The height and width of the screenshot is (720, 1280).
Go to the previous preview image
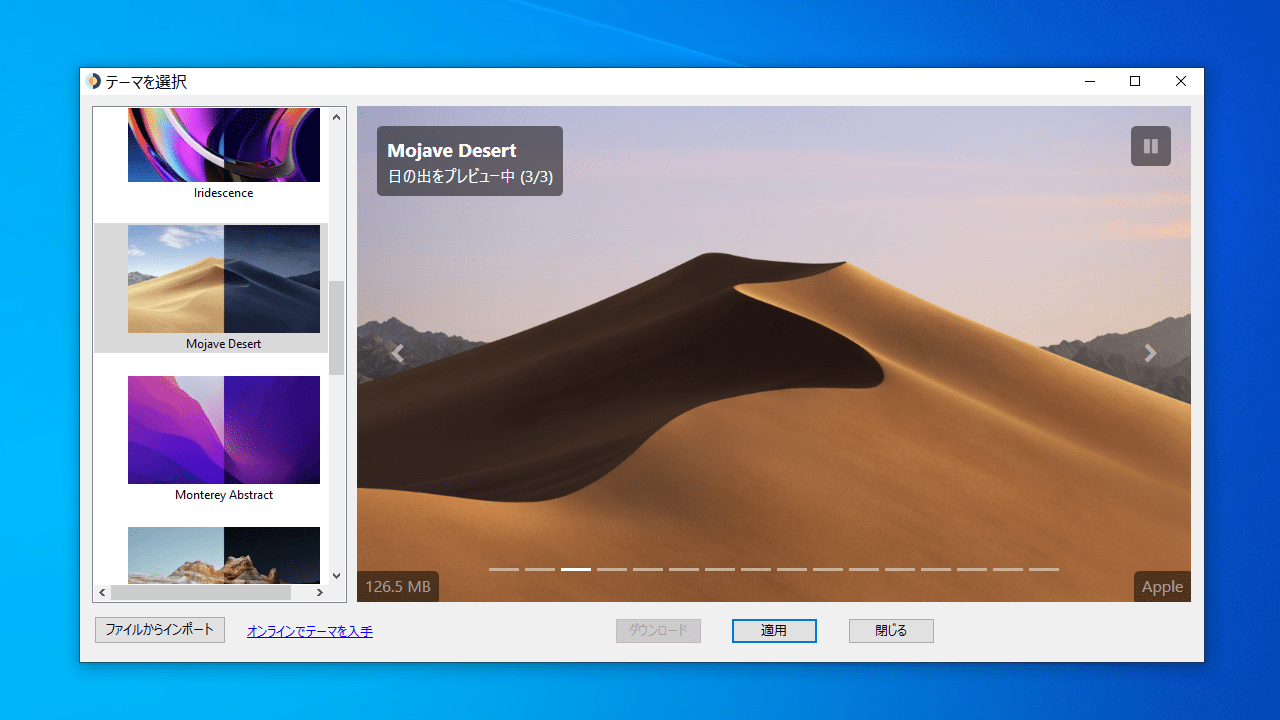[x=397, y=353]
